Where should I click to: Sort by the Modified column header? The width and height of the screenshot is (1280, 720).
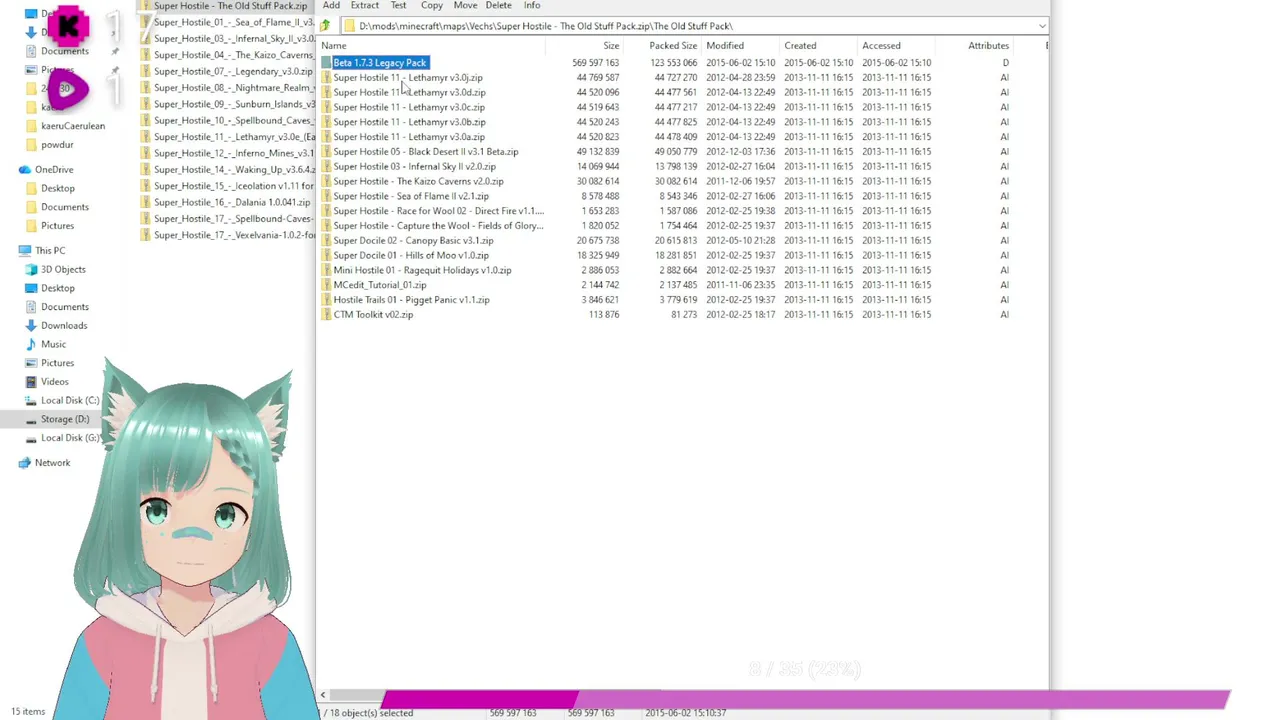pyautogui.click(x=725, y=46)
